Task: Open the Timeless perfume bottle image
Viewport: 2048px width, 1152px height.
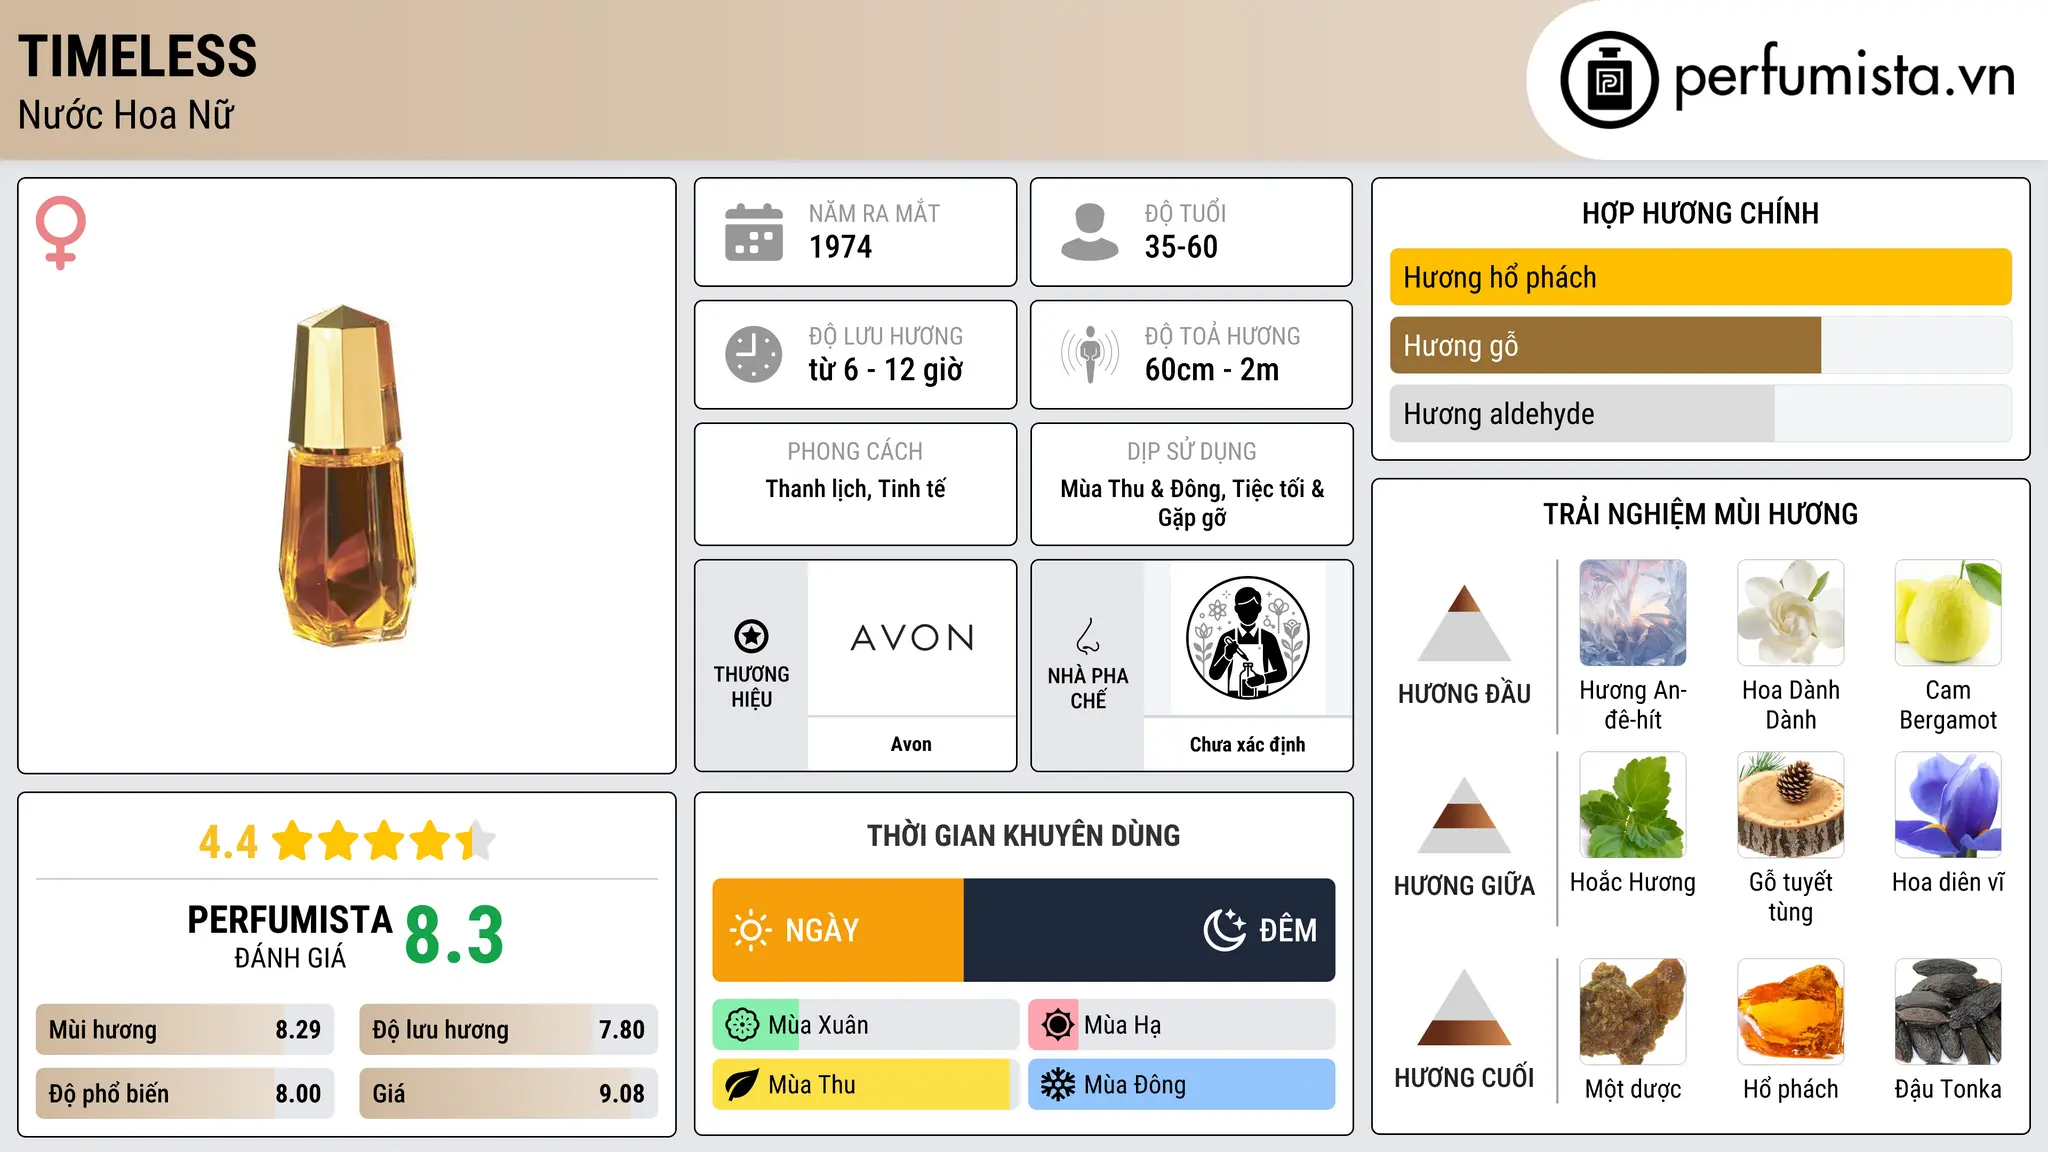Action: tap(346, 476)
